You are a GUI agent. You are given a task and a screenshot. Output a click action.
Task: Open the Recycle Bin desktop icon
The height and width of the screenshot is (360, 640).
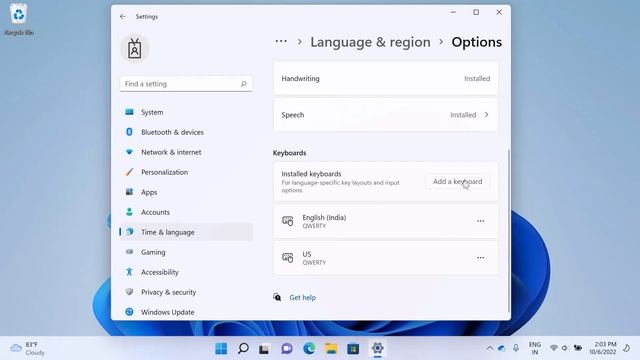coord(19,19)
